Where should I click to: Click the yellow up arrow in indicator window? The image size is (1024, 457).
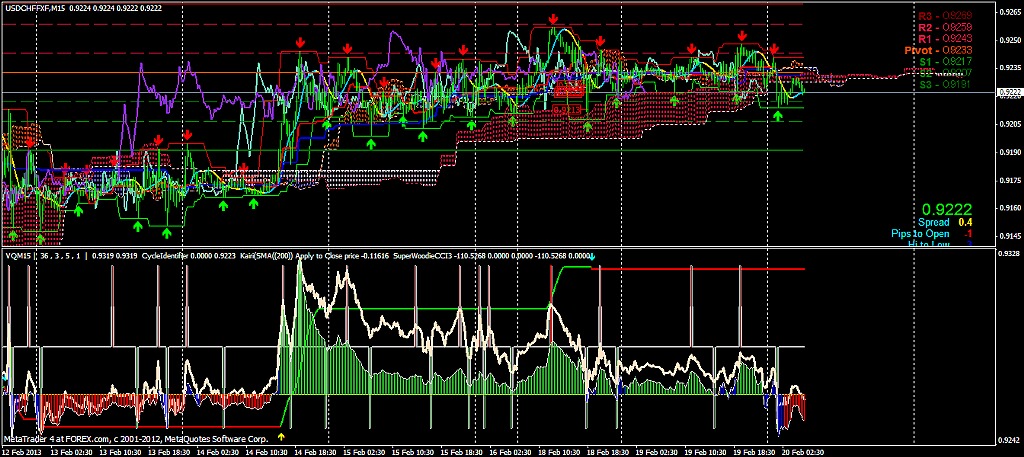[x=281, y=436]
